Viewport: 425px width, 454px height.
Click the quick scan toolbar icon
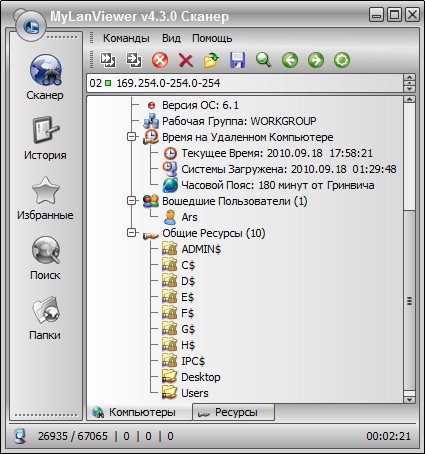click(x=108, y=60)
